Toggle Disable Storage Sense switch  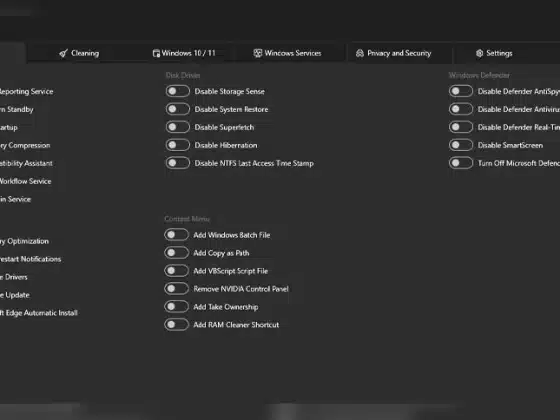[178, 91]
